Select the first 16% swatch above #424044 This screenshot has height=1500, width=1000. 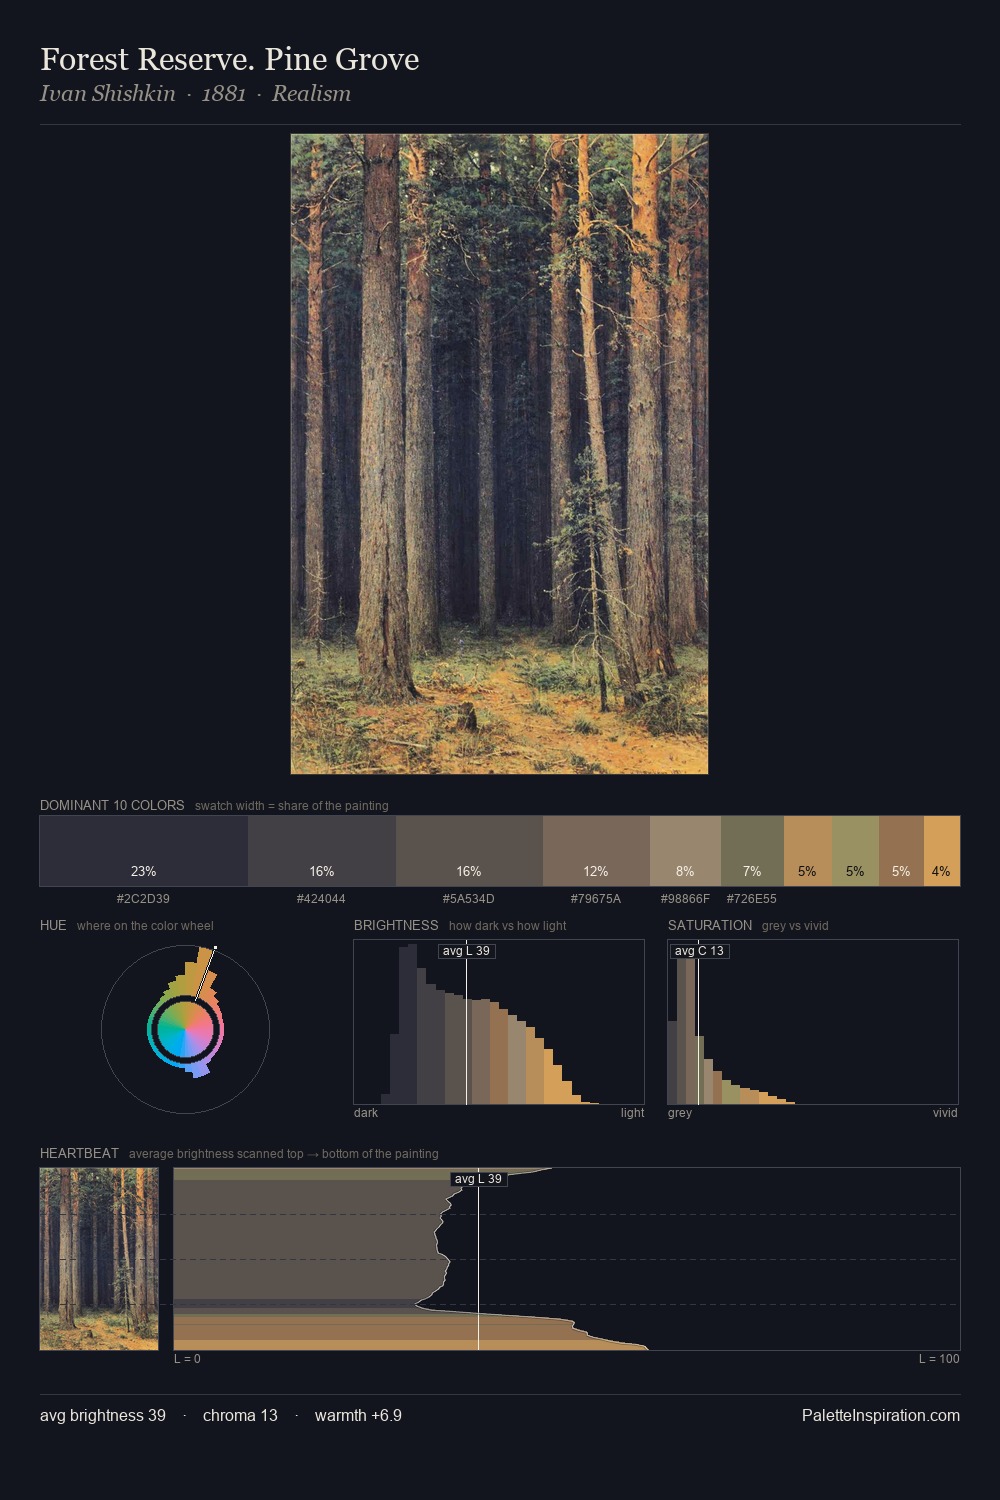pos(322,851)
